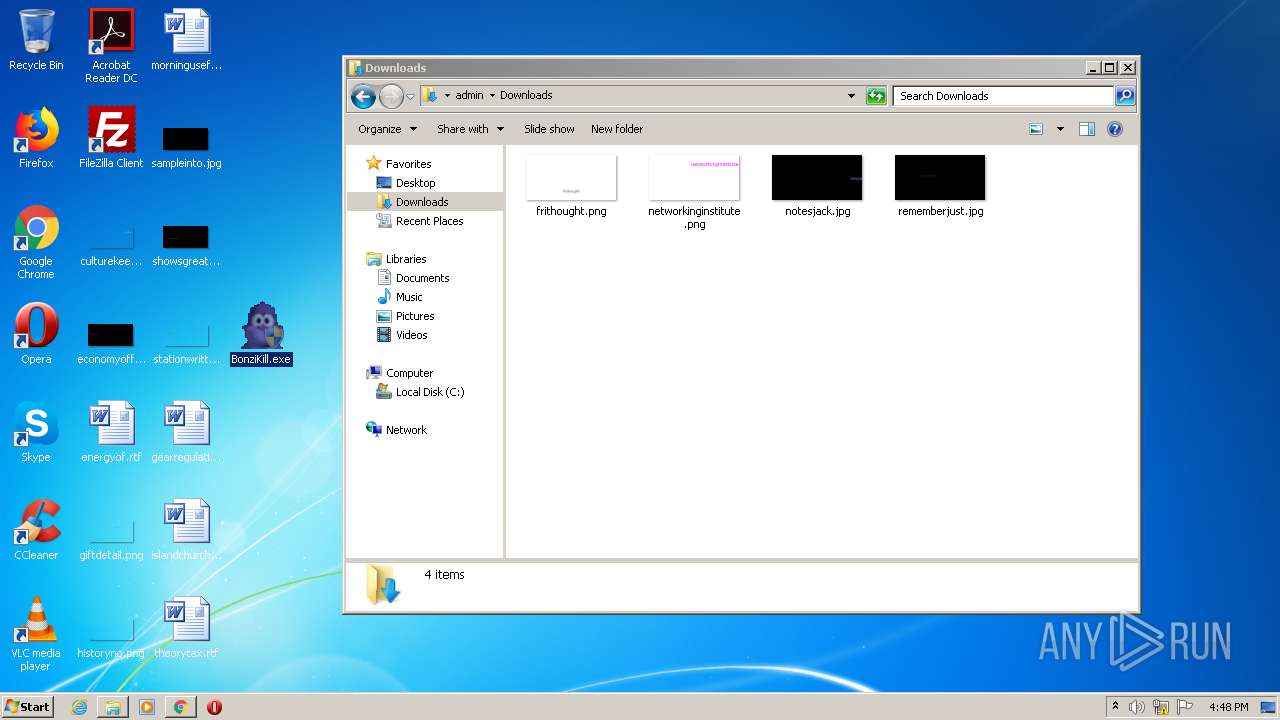Launch Acrobat Reader DC from the desktop
This screenshot has height=720, width=1280.
[x=111, y=46]
